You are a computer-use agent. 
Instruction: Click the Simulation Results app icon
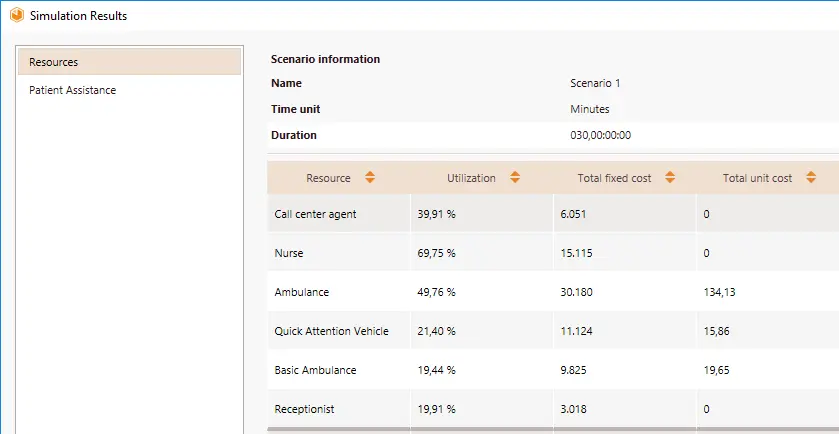click(17, 16)
